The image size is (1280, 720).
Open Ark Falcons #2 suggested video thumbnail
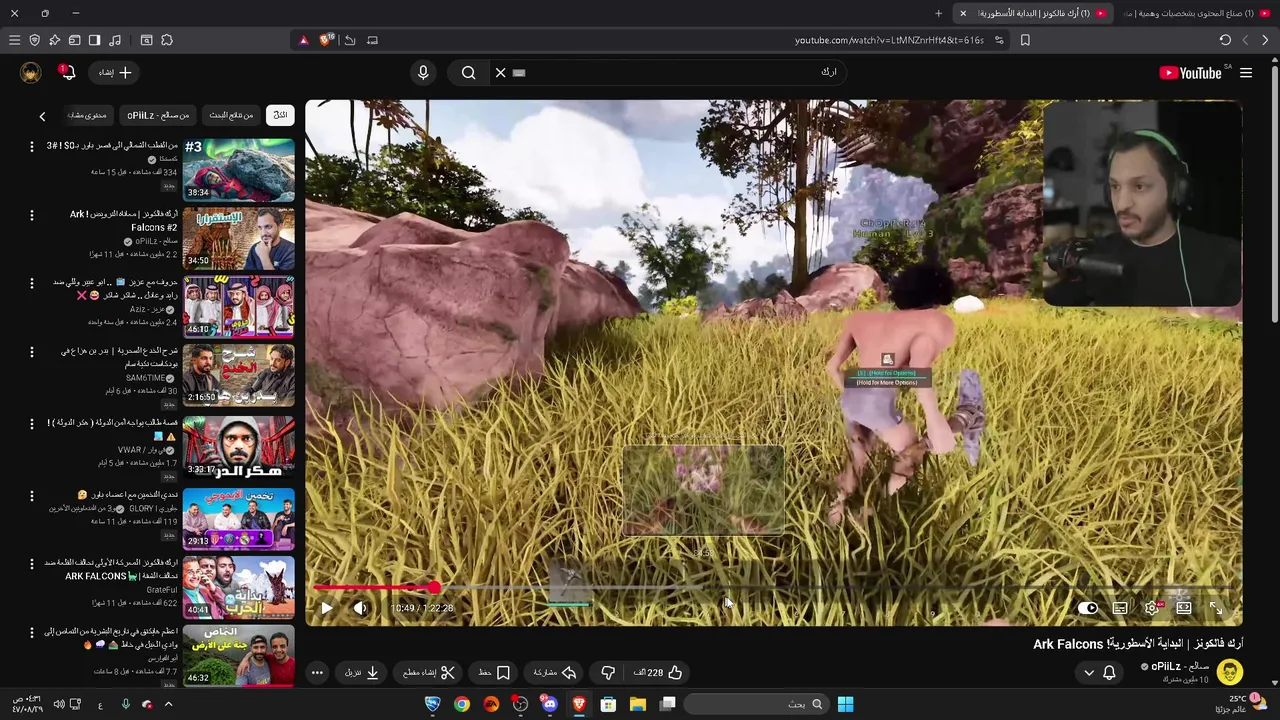(x=239, y=238)
